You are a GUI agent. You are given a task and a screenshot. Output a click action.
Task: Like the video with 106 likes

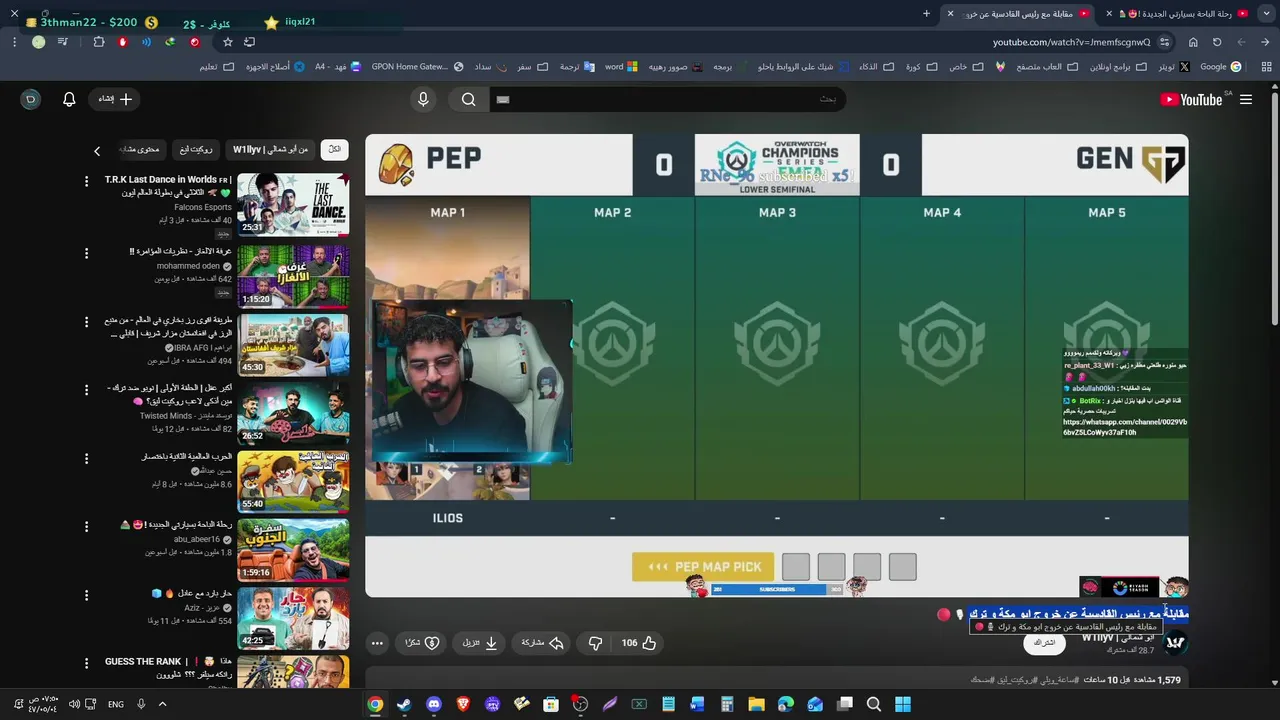(x=638, y=643)
